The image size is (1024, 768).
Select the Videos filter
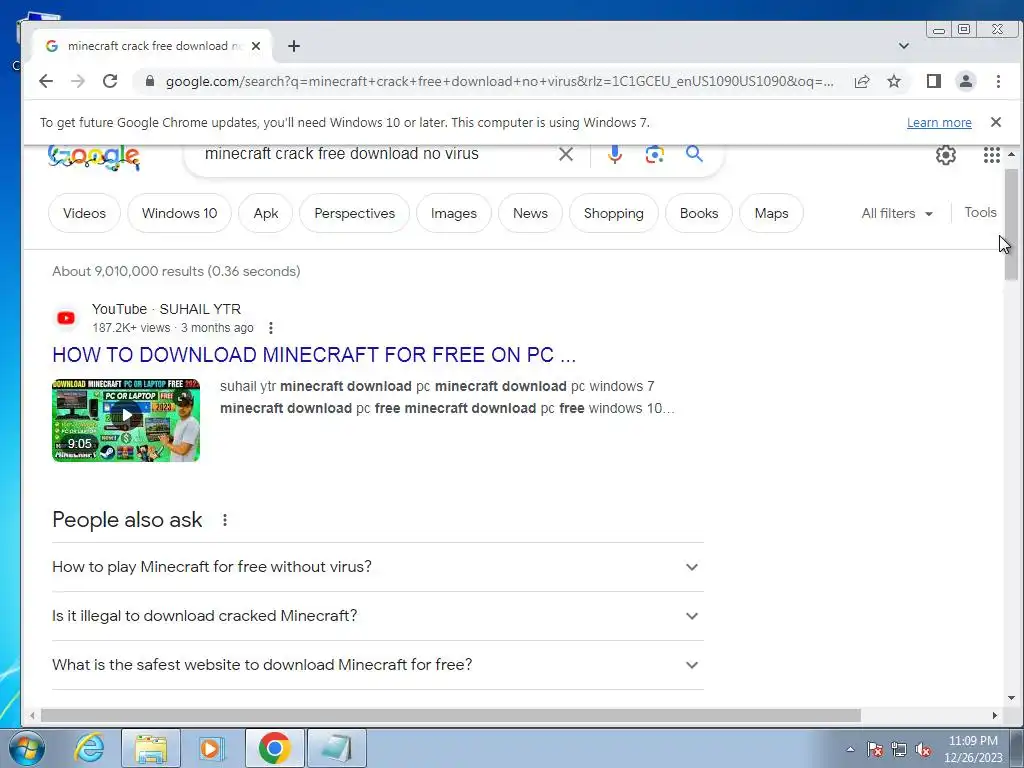(84, 213)
